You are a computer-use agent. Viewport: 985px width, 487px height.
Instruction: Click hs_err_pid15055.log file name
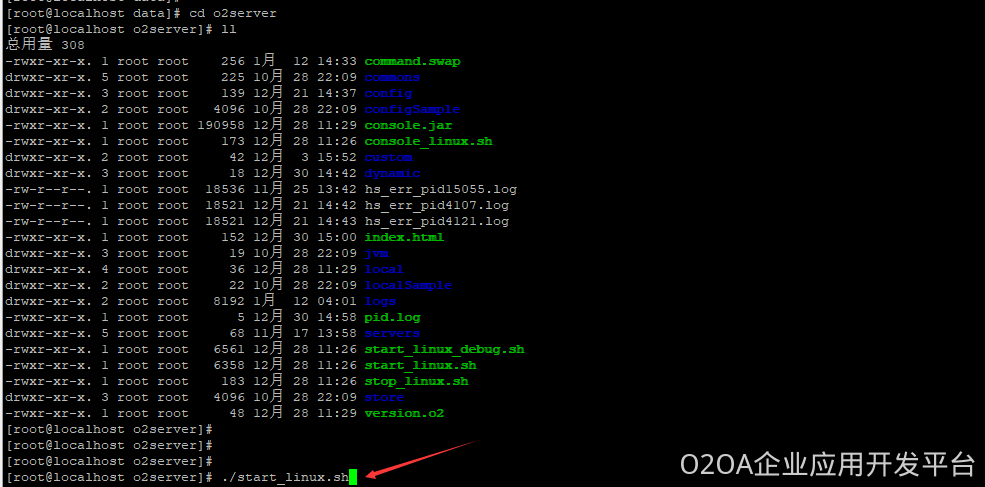pos(440,189)
